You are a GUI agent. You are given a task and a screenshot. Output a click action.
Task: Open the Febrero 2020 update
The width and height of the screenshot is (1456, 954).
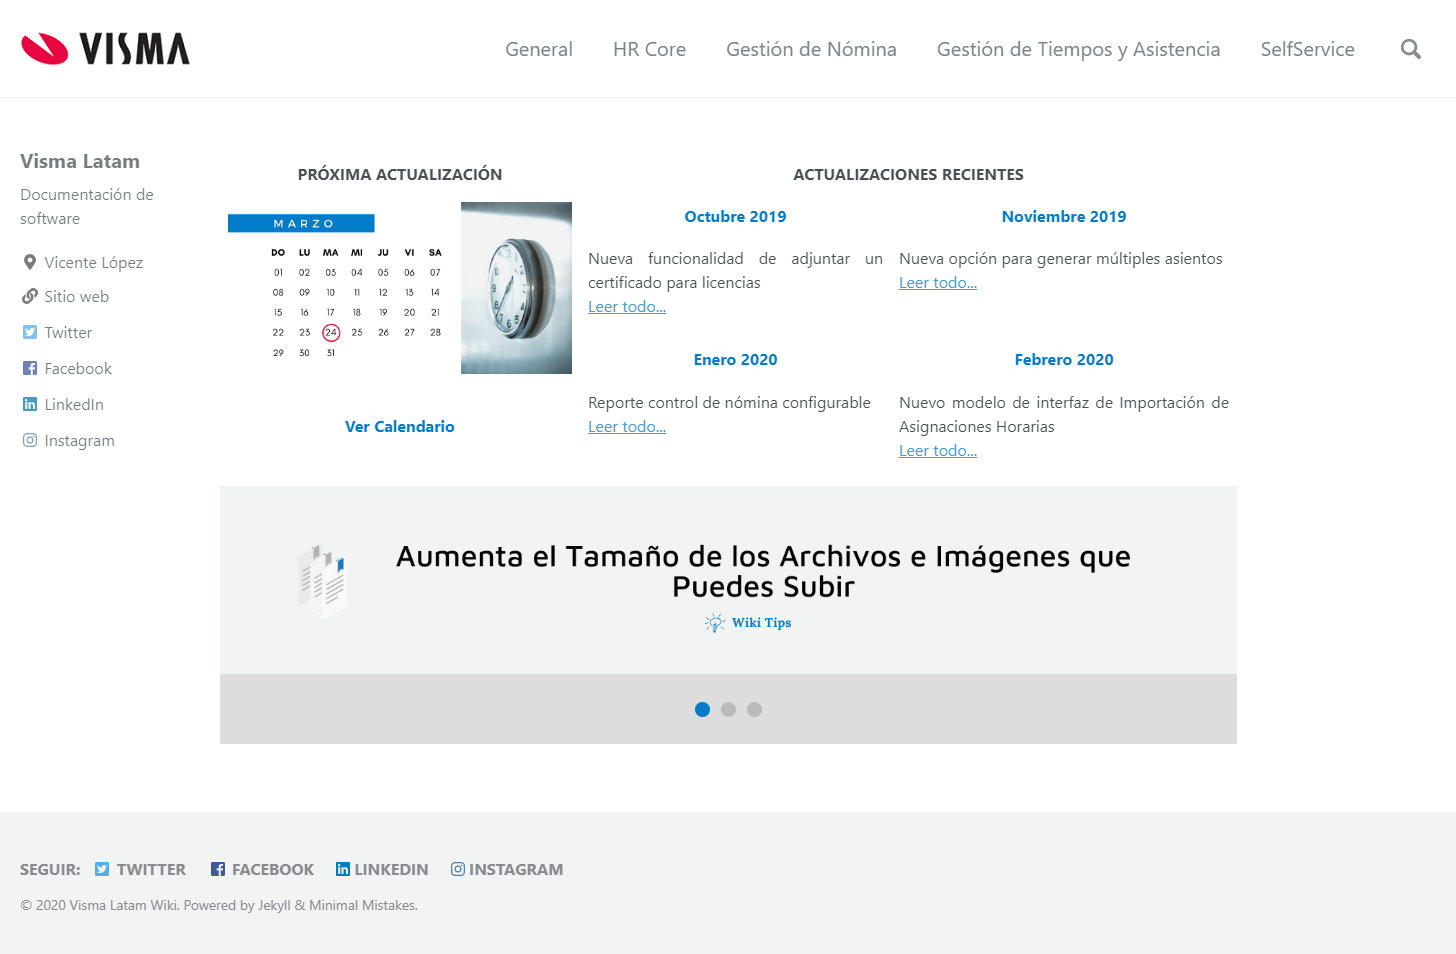(1064, 359)
